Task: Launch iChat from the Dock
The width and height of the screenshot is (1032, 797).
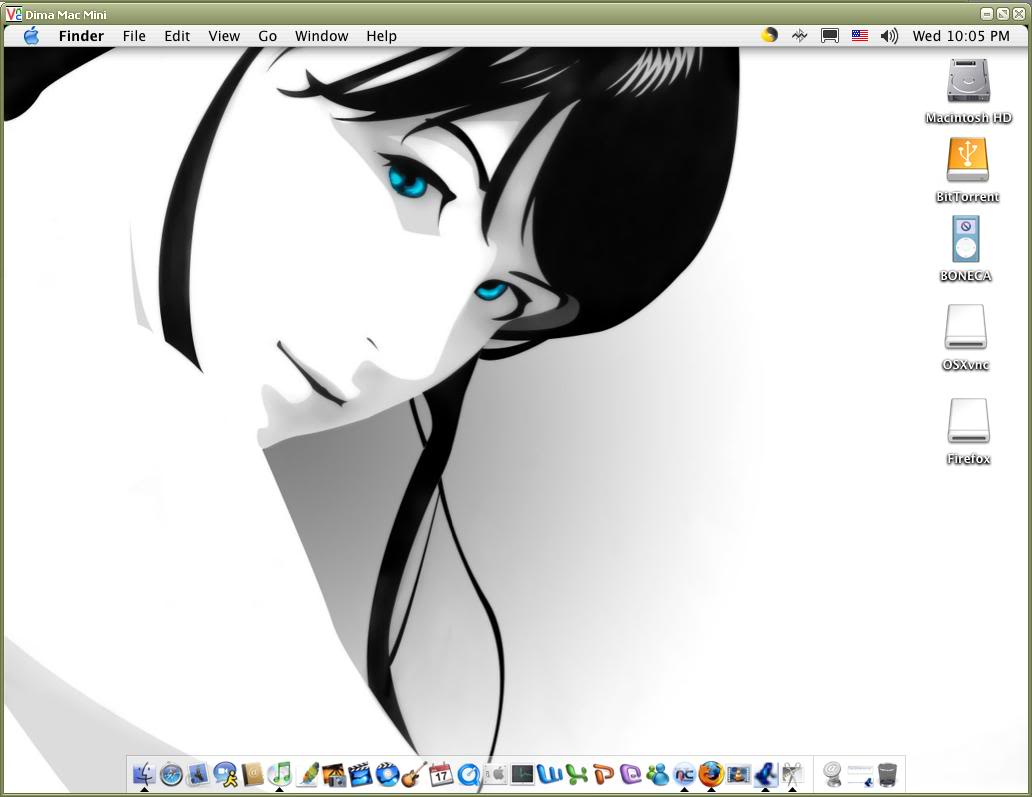Action: (x=225, y=774)
